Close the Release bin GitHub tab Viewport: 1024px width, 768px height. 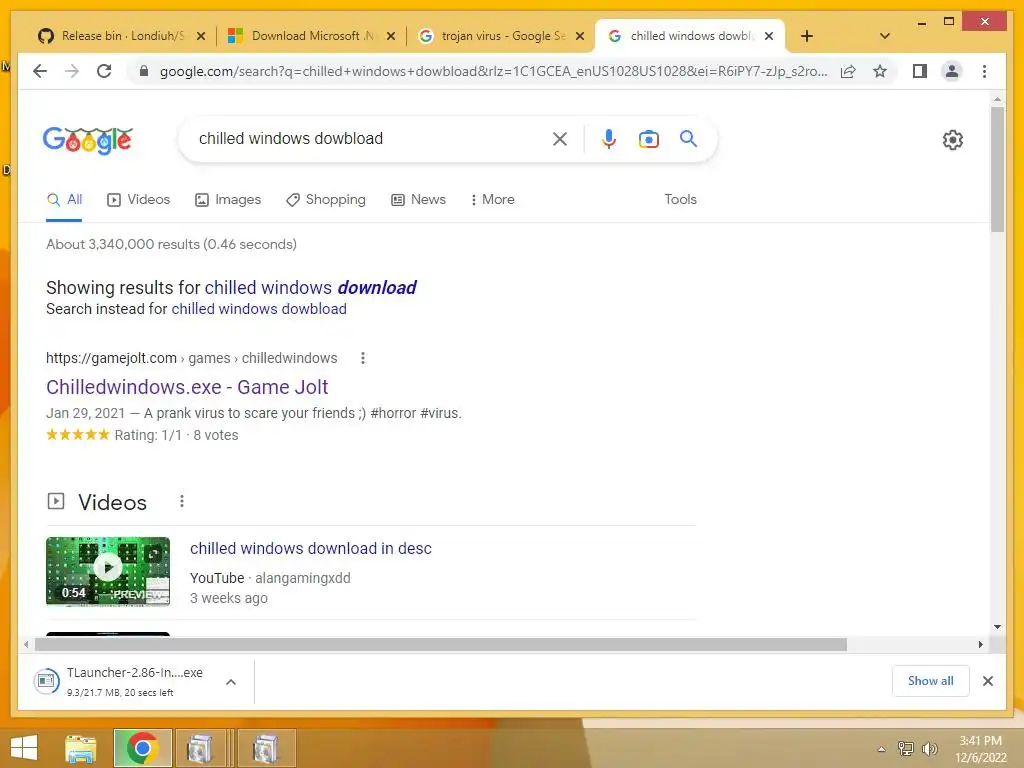201,36
